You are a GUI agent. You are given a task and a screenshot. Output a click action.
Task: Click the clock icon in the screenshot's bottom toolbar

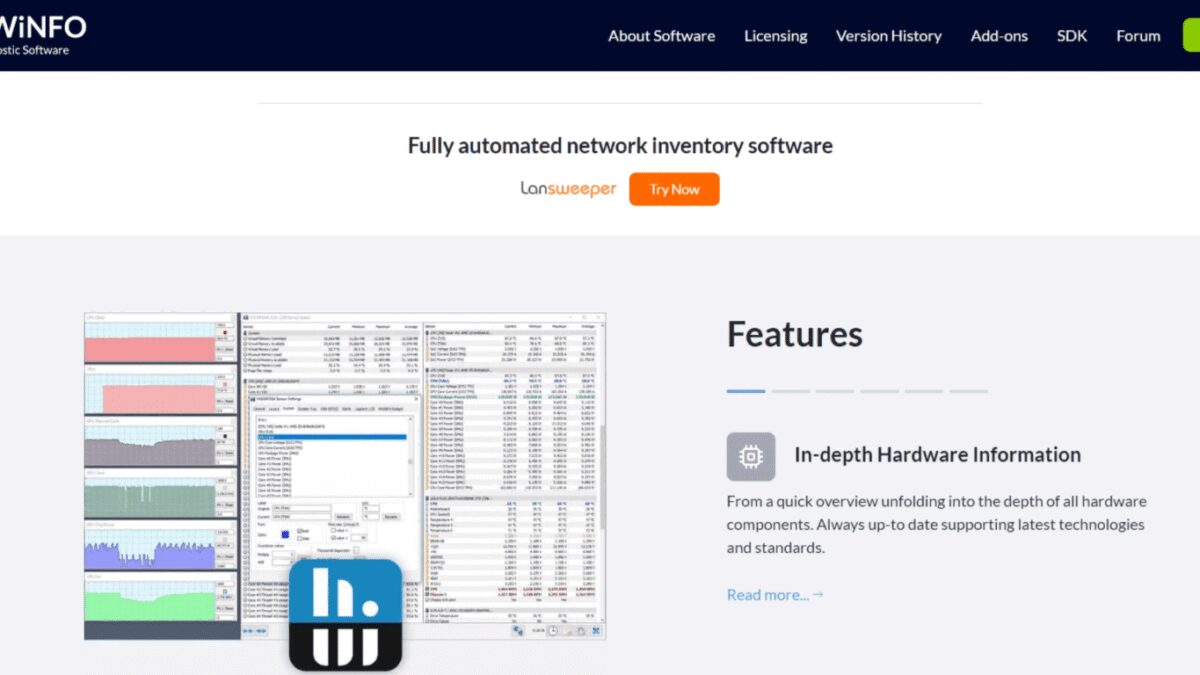(552, 631)
